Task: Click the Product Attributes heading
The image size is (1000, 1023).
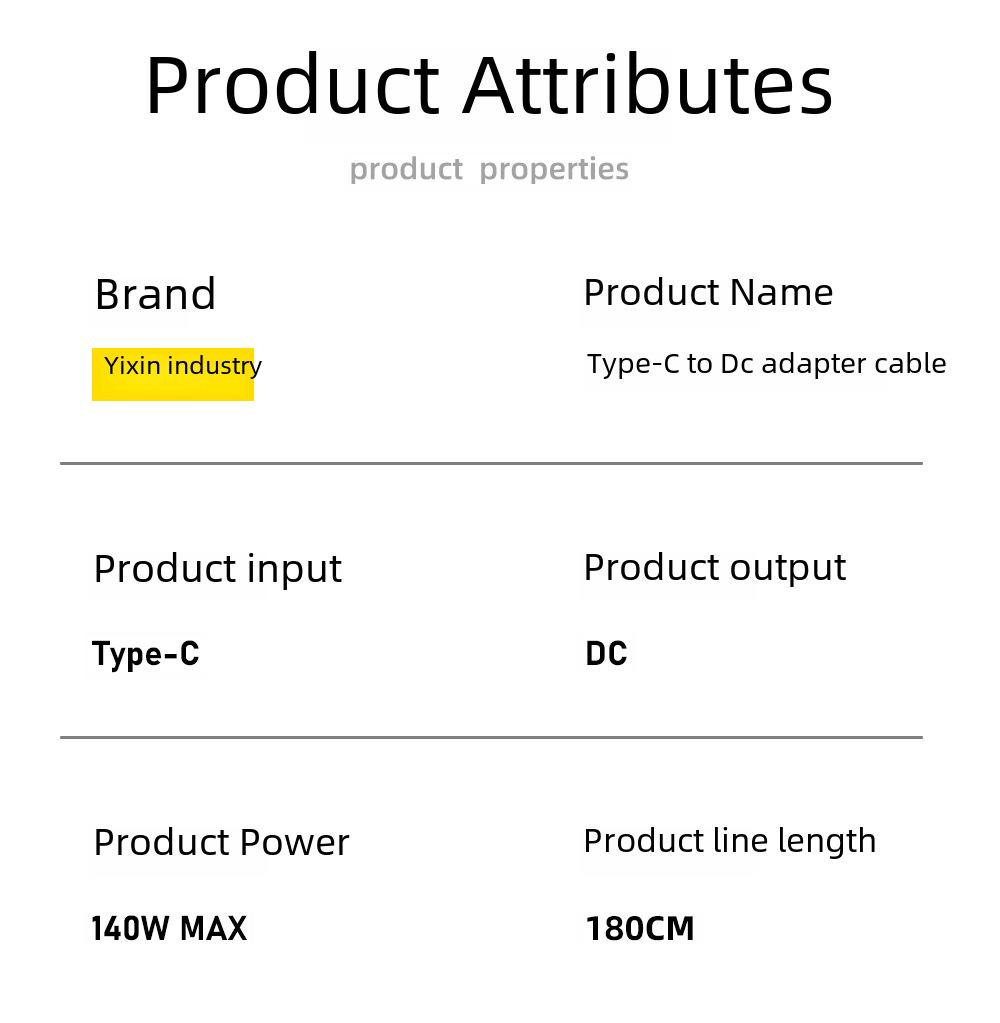Action: coord(489,85)
